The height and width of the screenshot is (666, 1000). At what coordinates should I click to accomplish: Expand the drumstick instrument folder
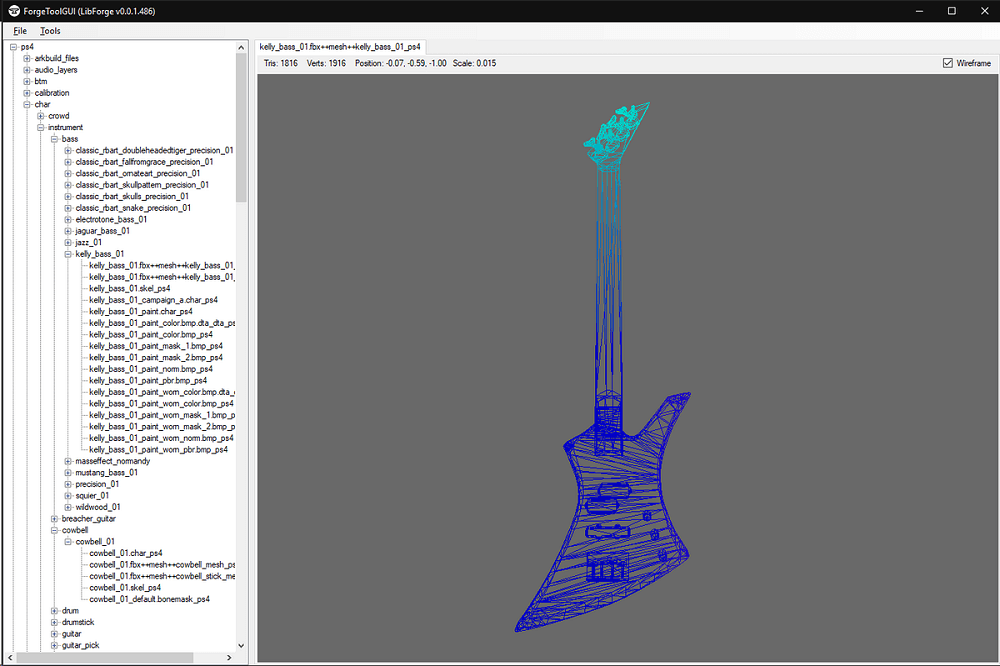(54, 622)
